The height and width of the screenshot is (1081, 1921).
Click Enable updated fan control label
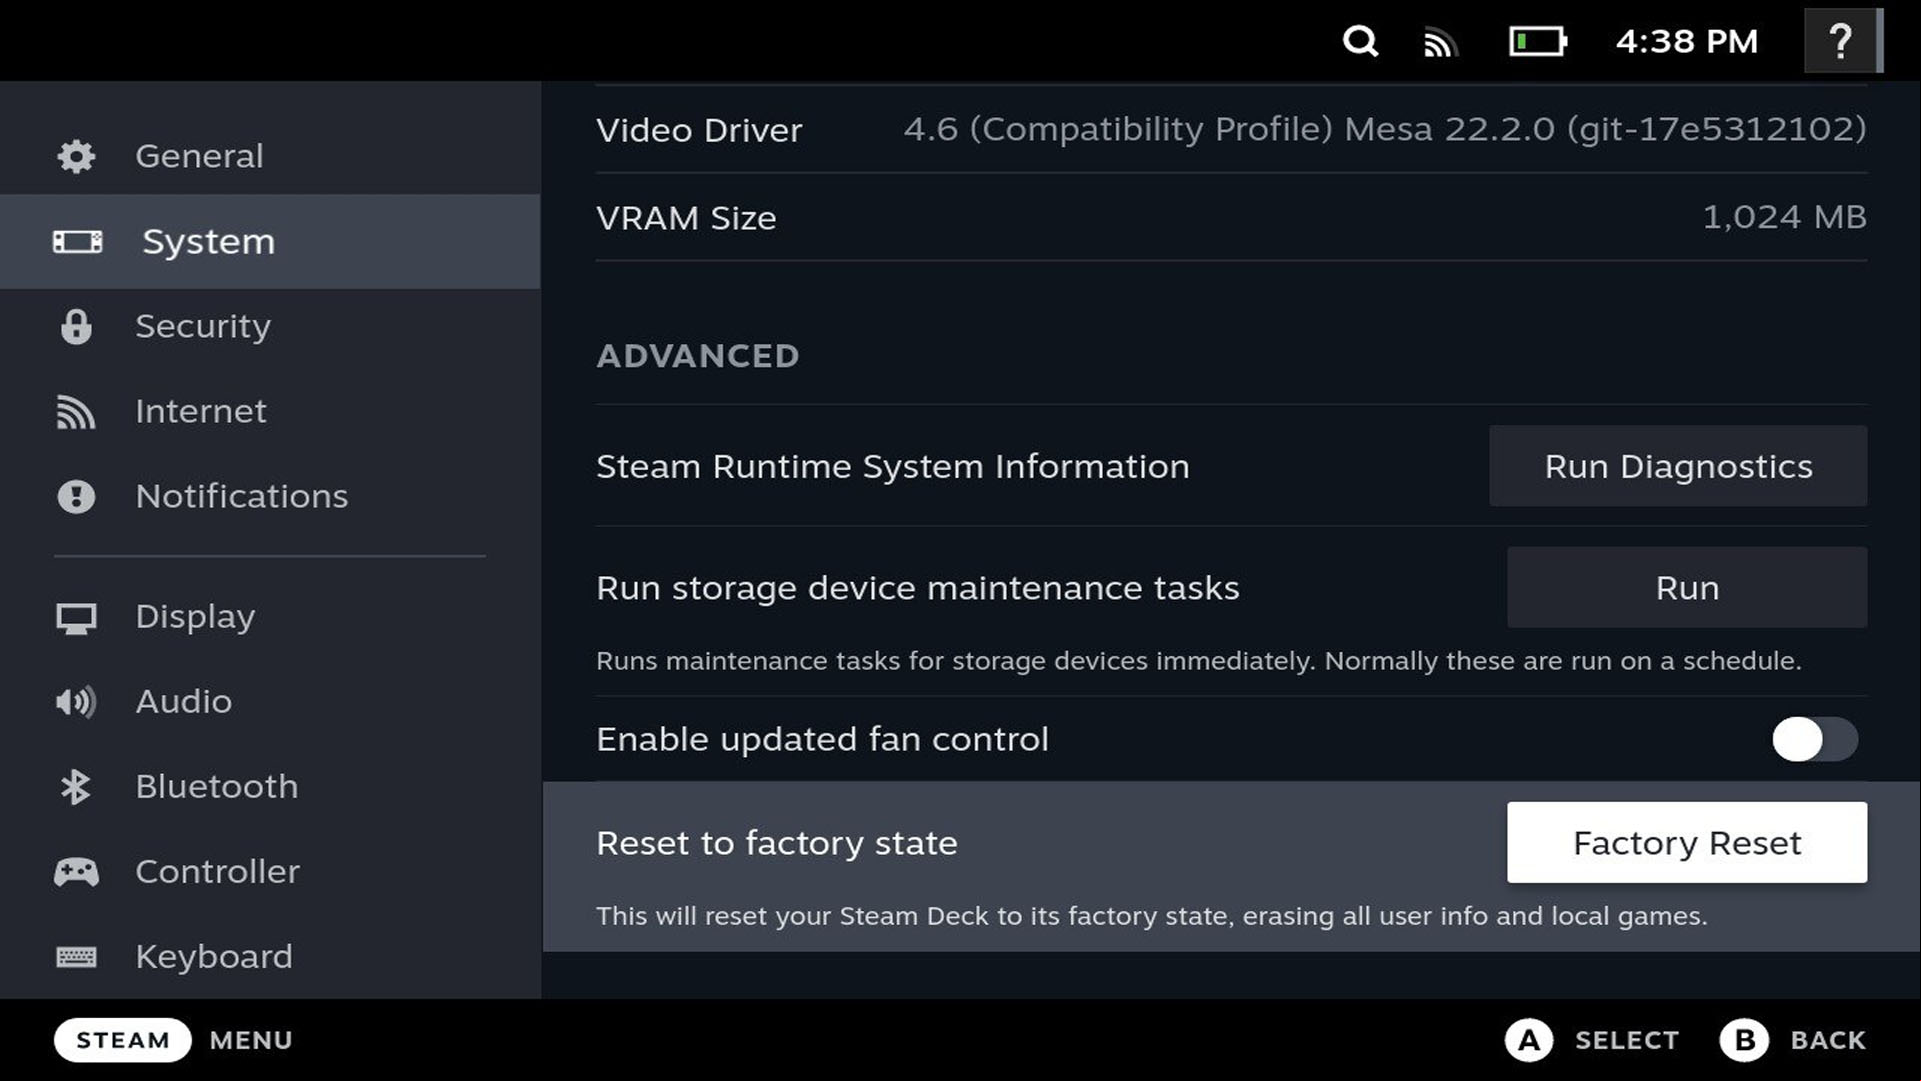click(x=822, y=739)
